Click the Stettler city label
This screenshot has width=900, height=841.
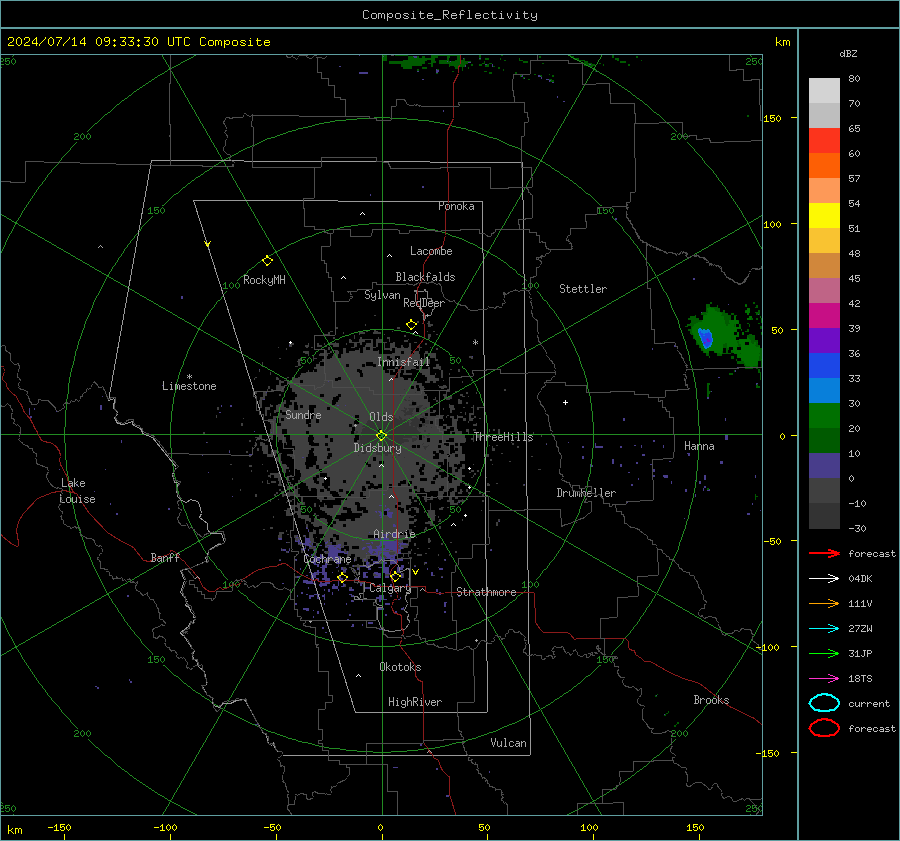coord(583,289)
